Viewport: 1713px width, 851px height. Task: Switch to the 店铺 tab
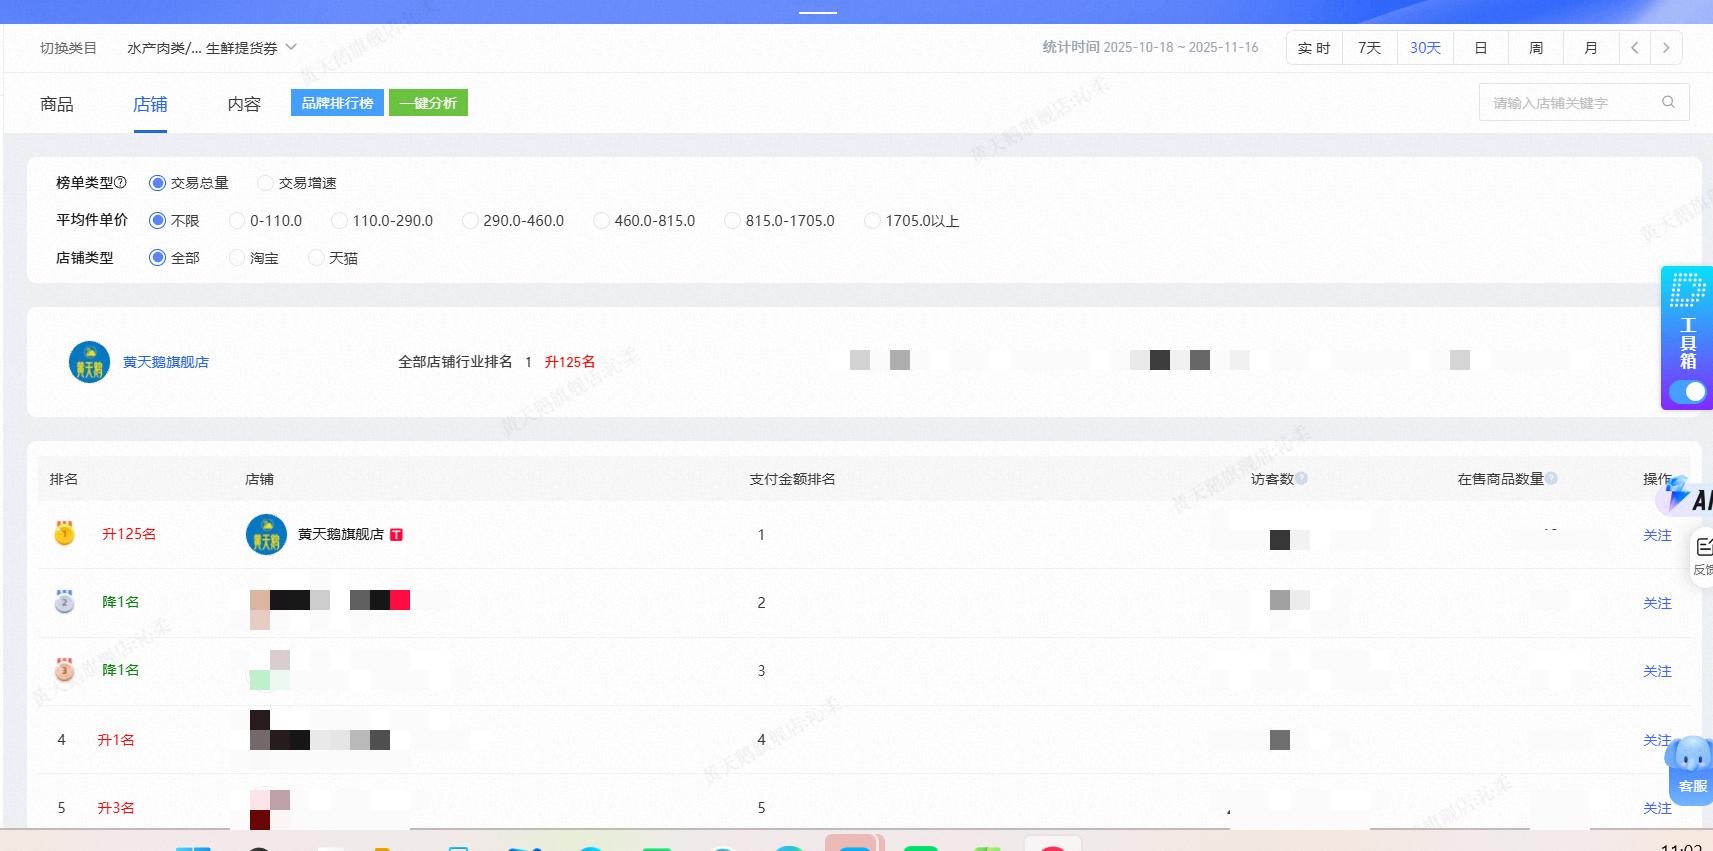[x=150, y=104]
